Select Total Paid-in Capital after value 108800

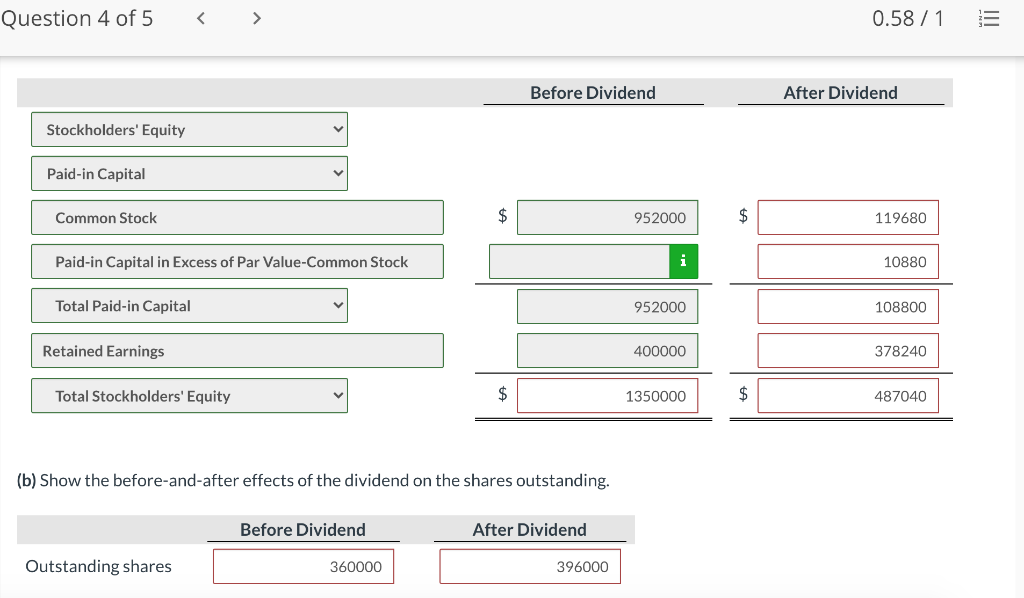(x=848, y=307)
